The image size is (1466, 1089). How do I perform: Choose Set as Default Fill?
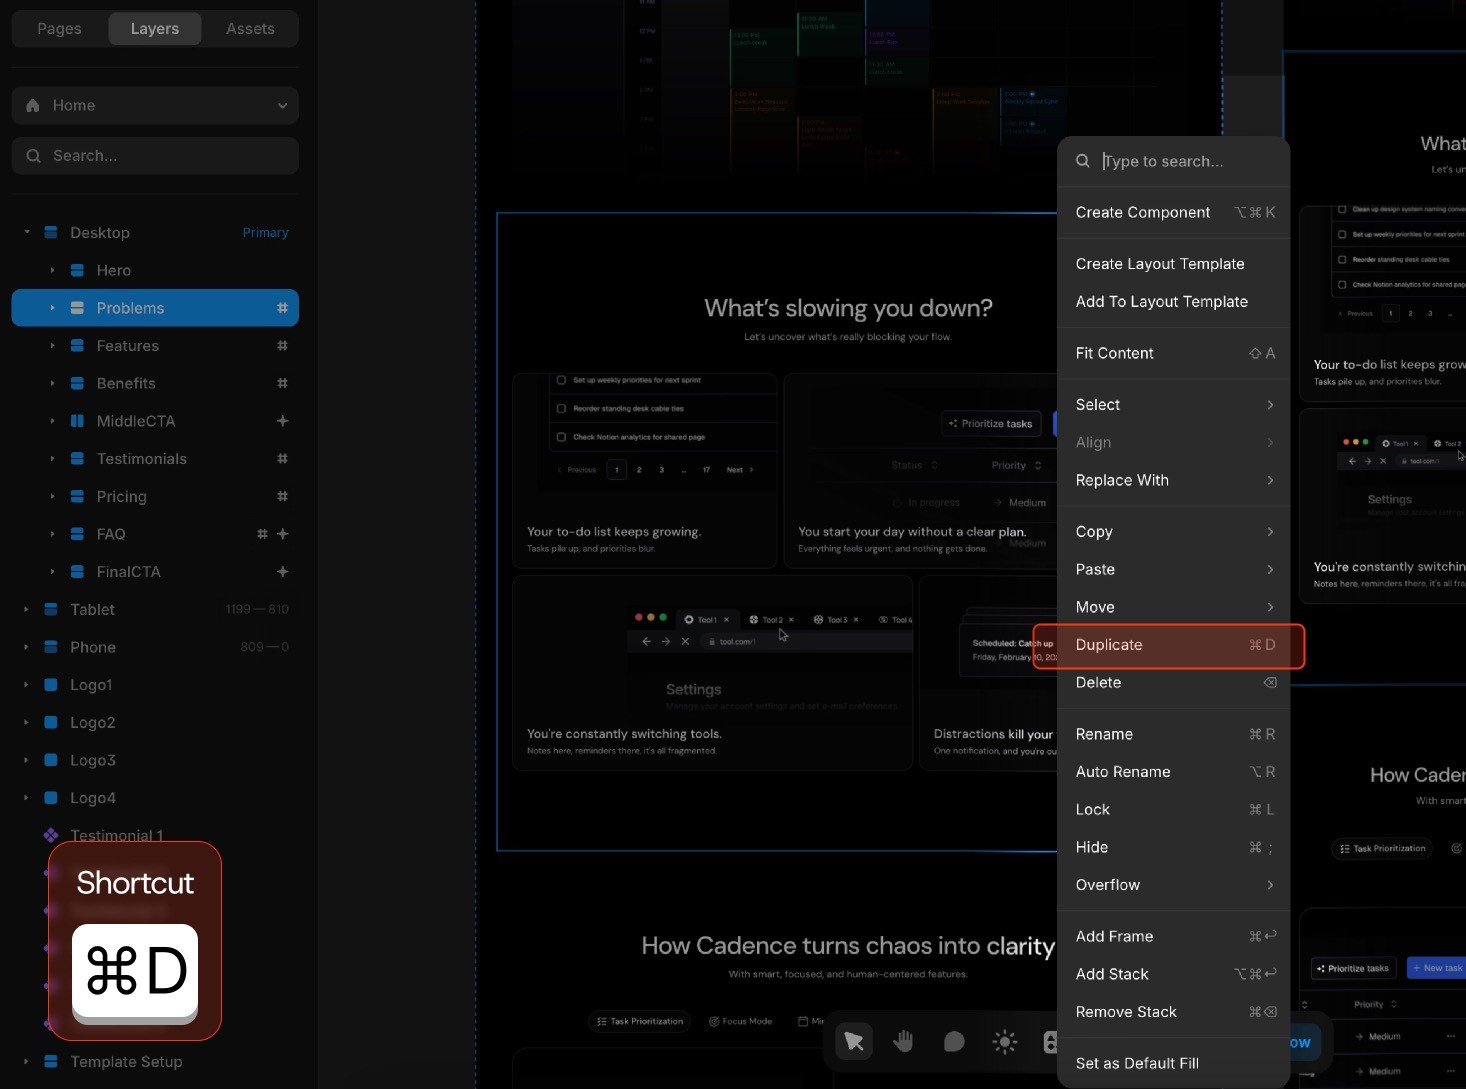(1174, 1063)
